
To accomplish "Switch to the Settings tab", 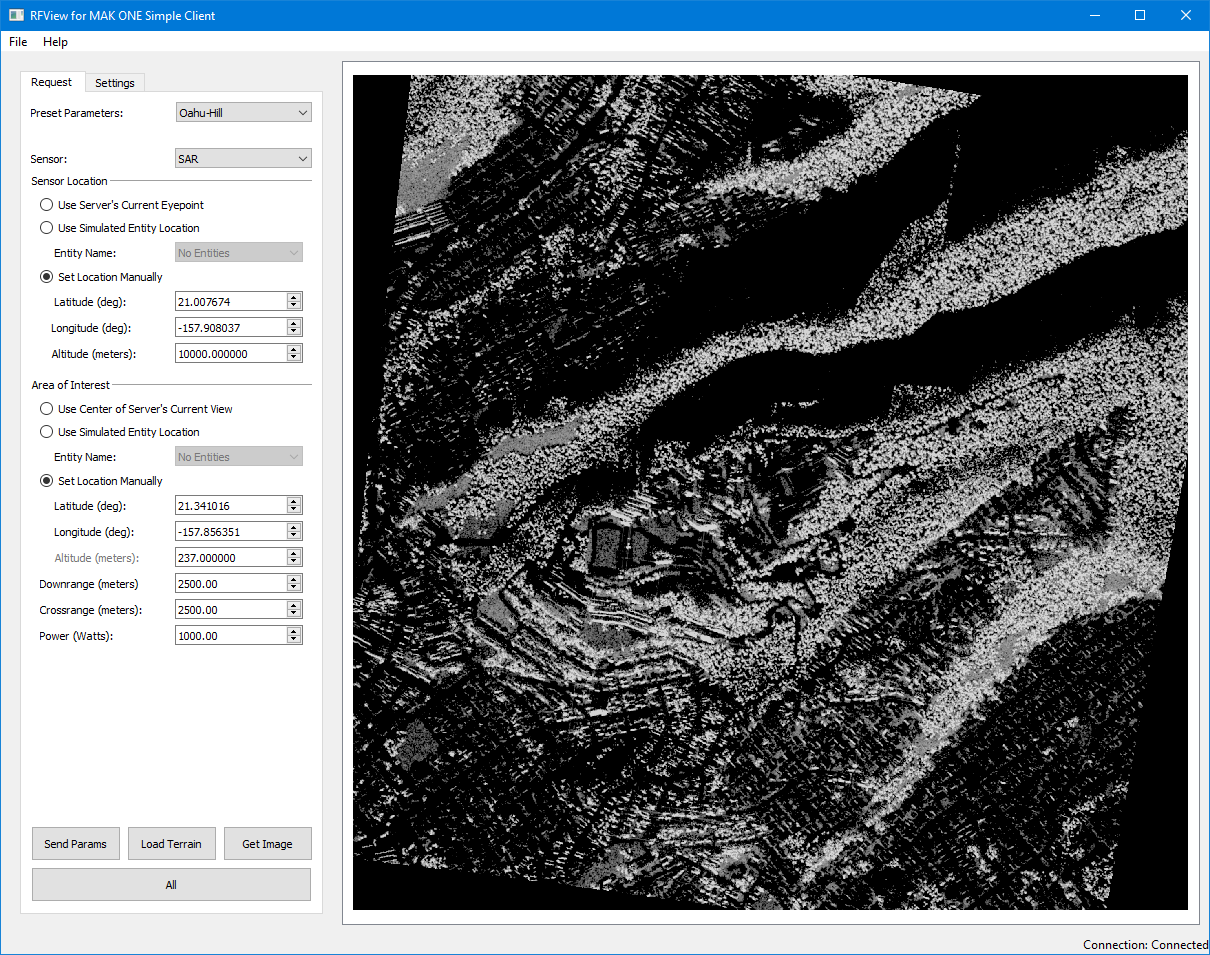I will (x=115, y=83).
